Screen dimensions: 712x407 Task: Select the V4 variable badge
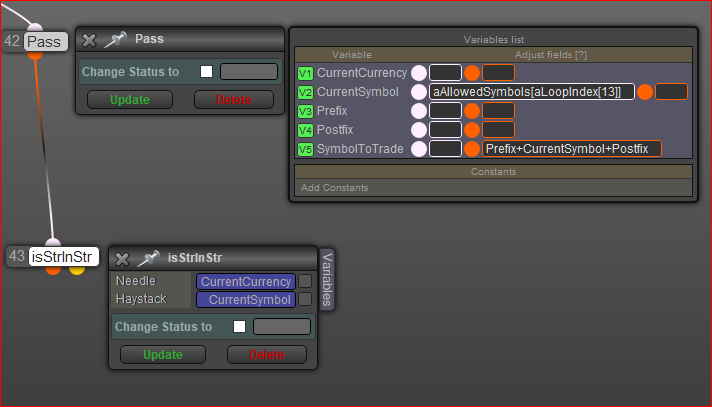point(306,130)
